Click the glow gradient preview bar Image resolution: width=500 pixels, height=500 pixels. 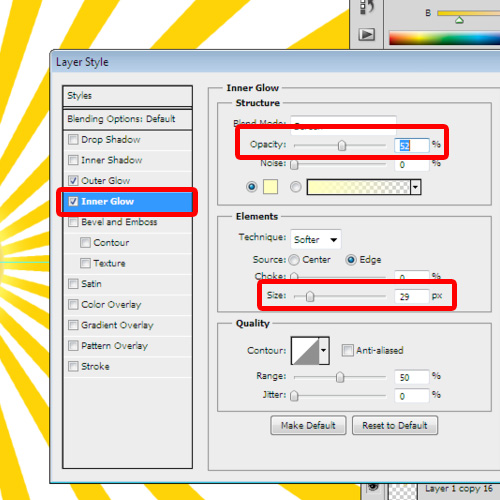pos(358,187)
